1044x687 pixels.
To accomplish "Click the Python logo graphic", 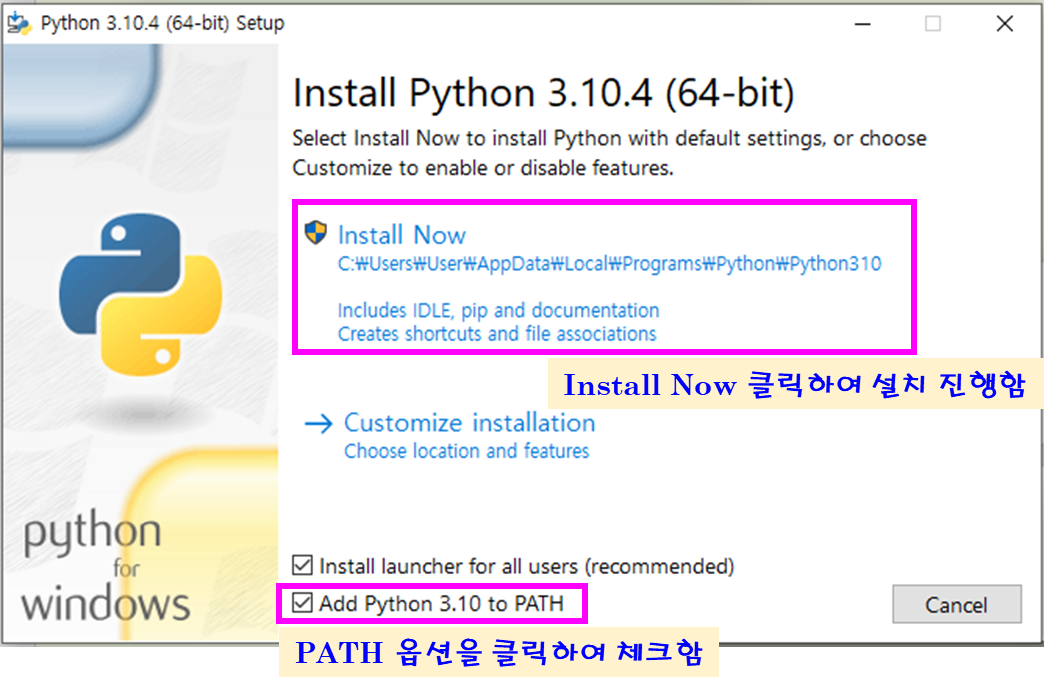I will [x=141, y=294].
